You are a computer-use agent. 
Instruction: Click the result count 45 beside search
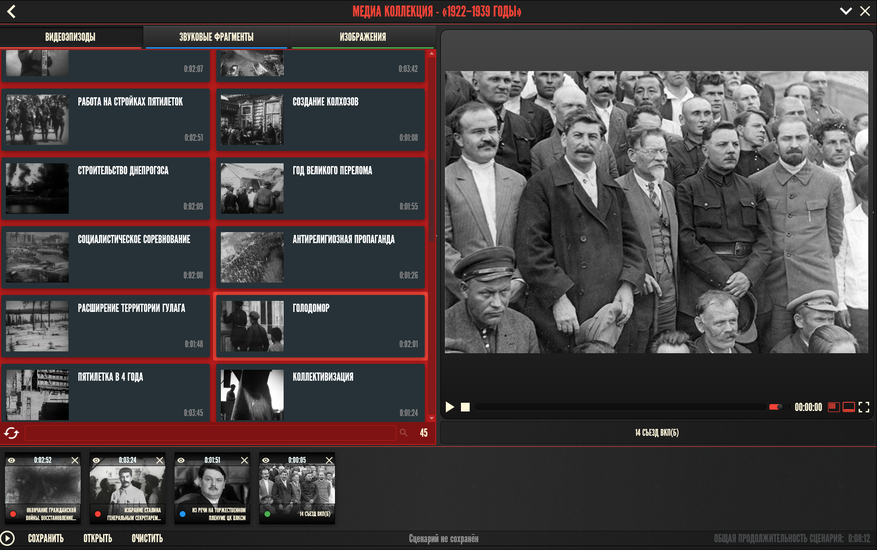tap(423, 433)
